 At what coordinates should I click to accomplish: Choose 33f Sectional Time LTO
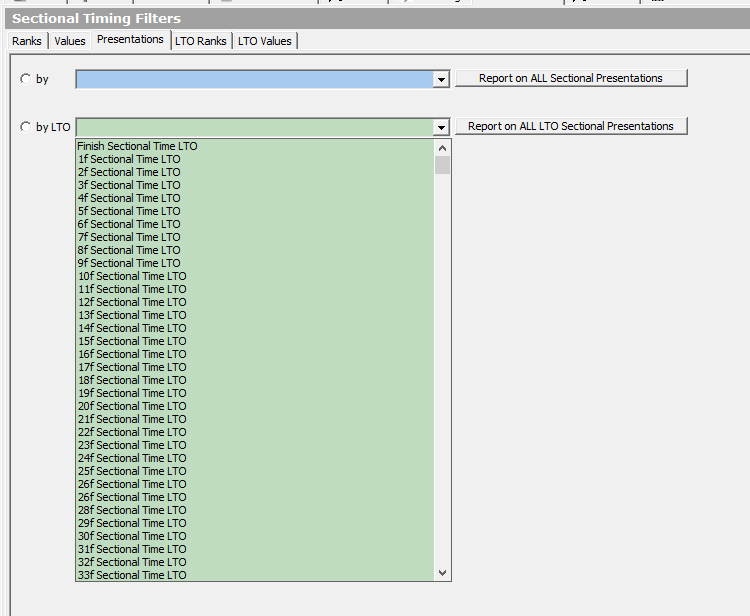(255, 575)
